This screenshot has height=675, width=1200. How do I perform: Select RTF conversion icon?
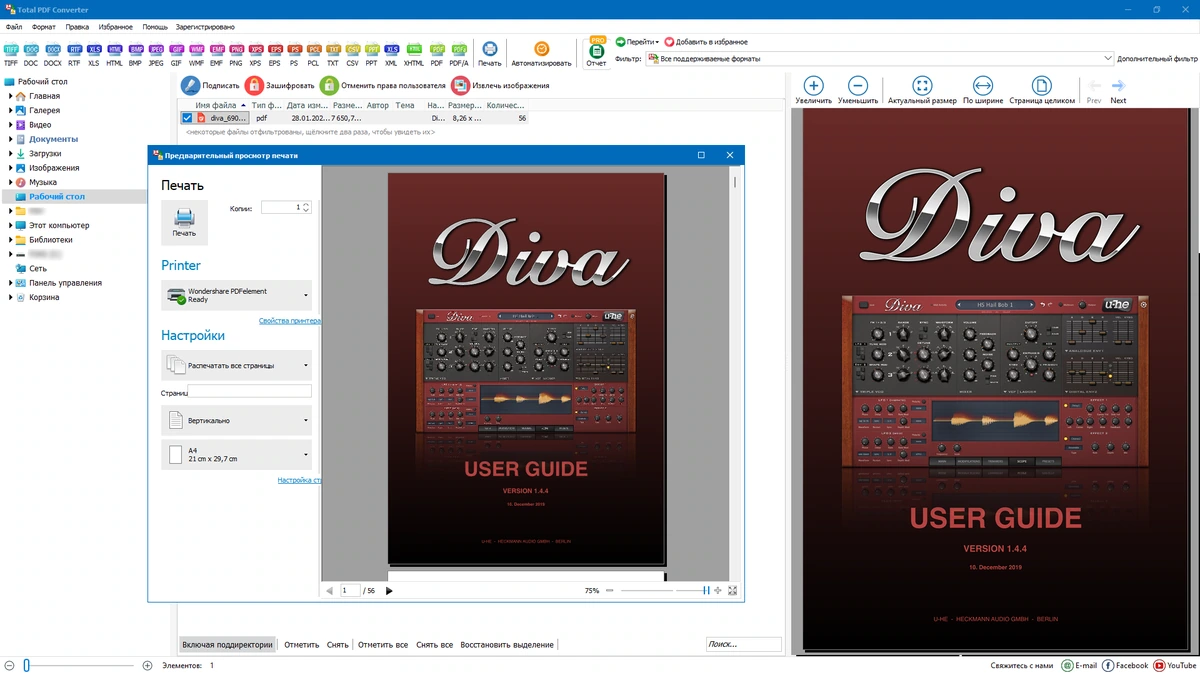tap(74, 54)
